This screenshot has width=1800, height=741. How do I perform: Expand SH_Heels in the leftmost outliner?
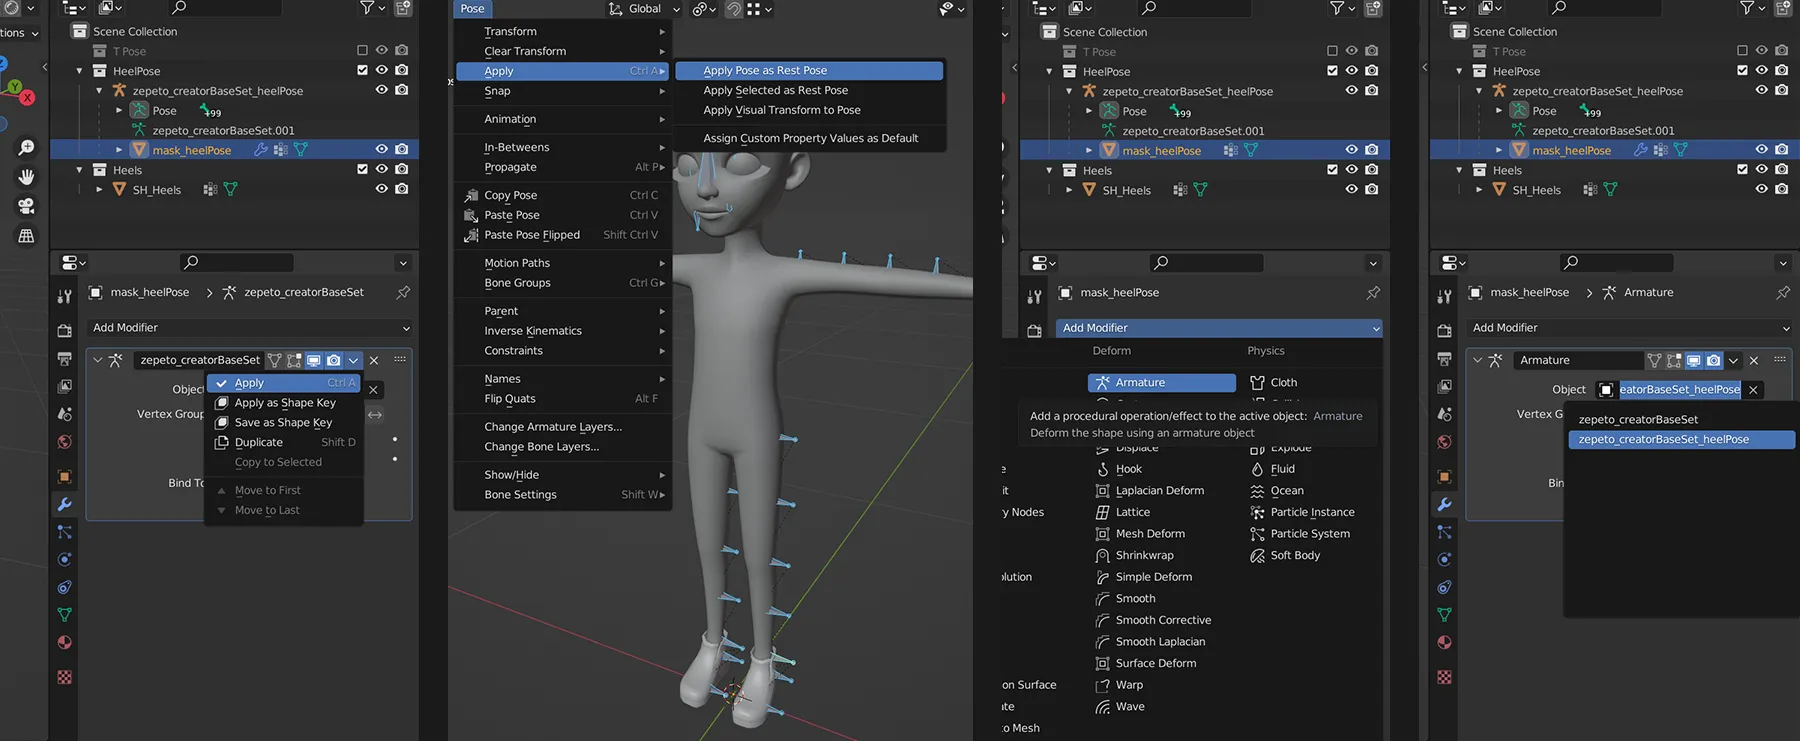(99, 189)
